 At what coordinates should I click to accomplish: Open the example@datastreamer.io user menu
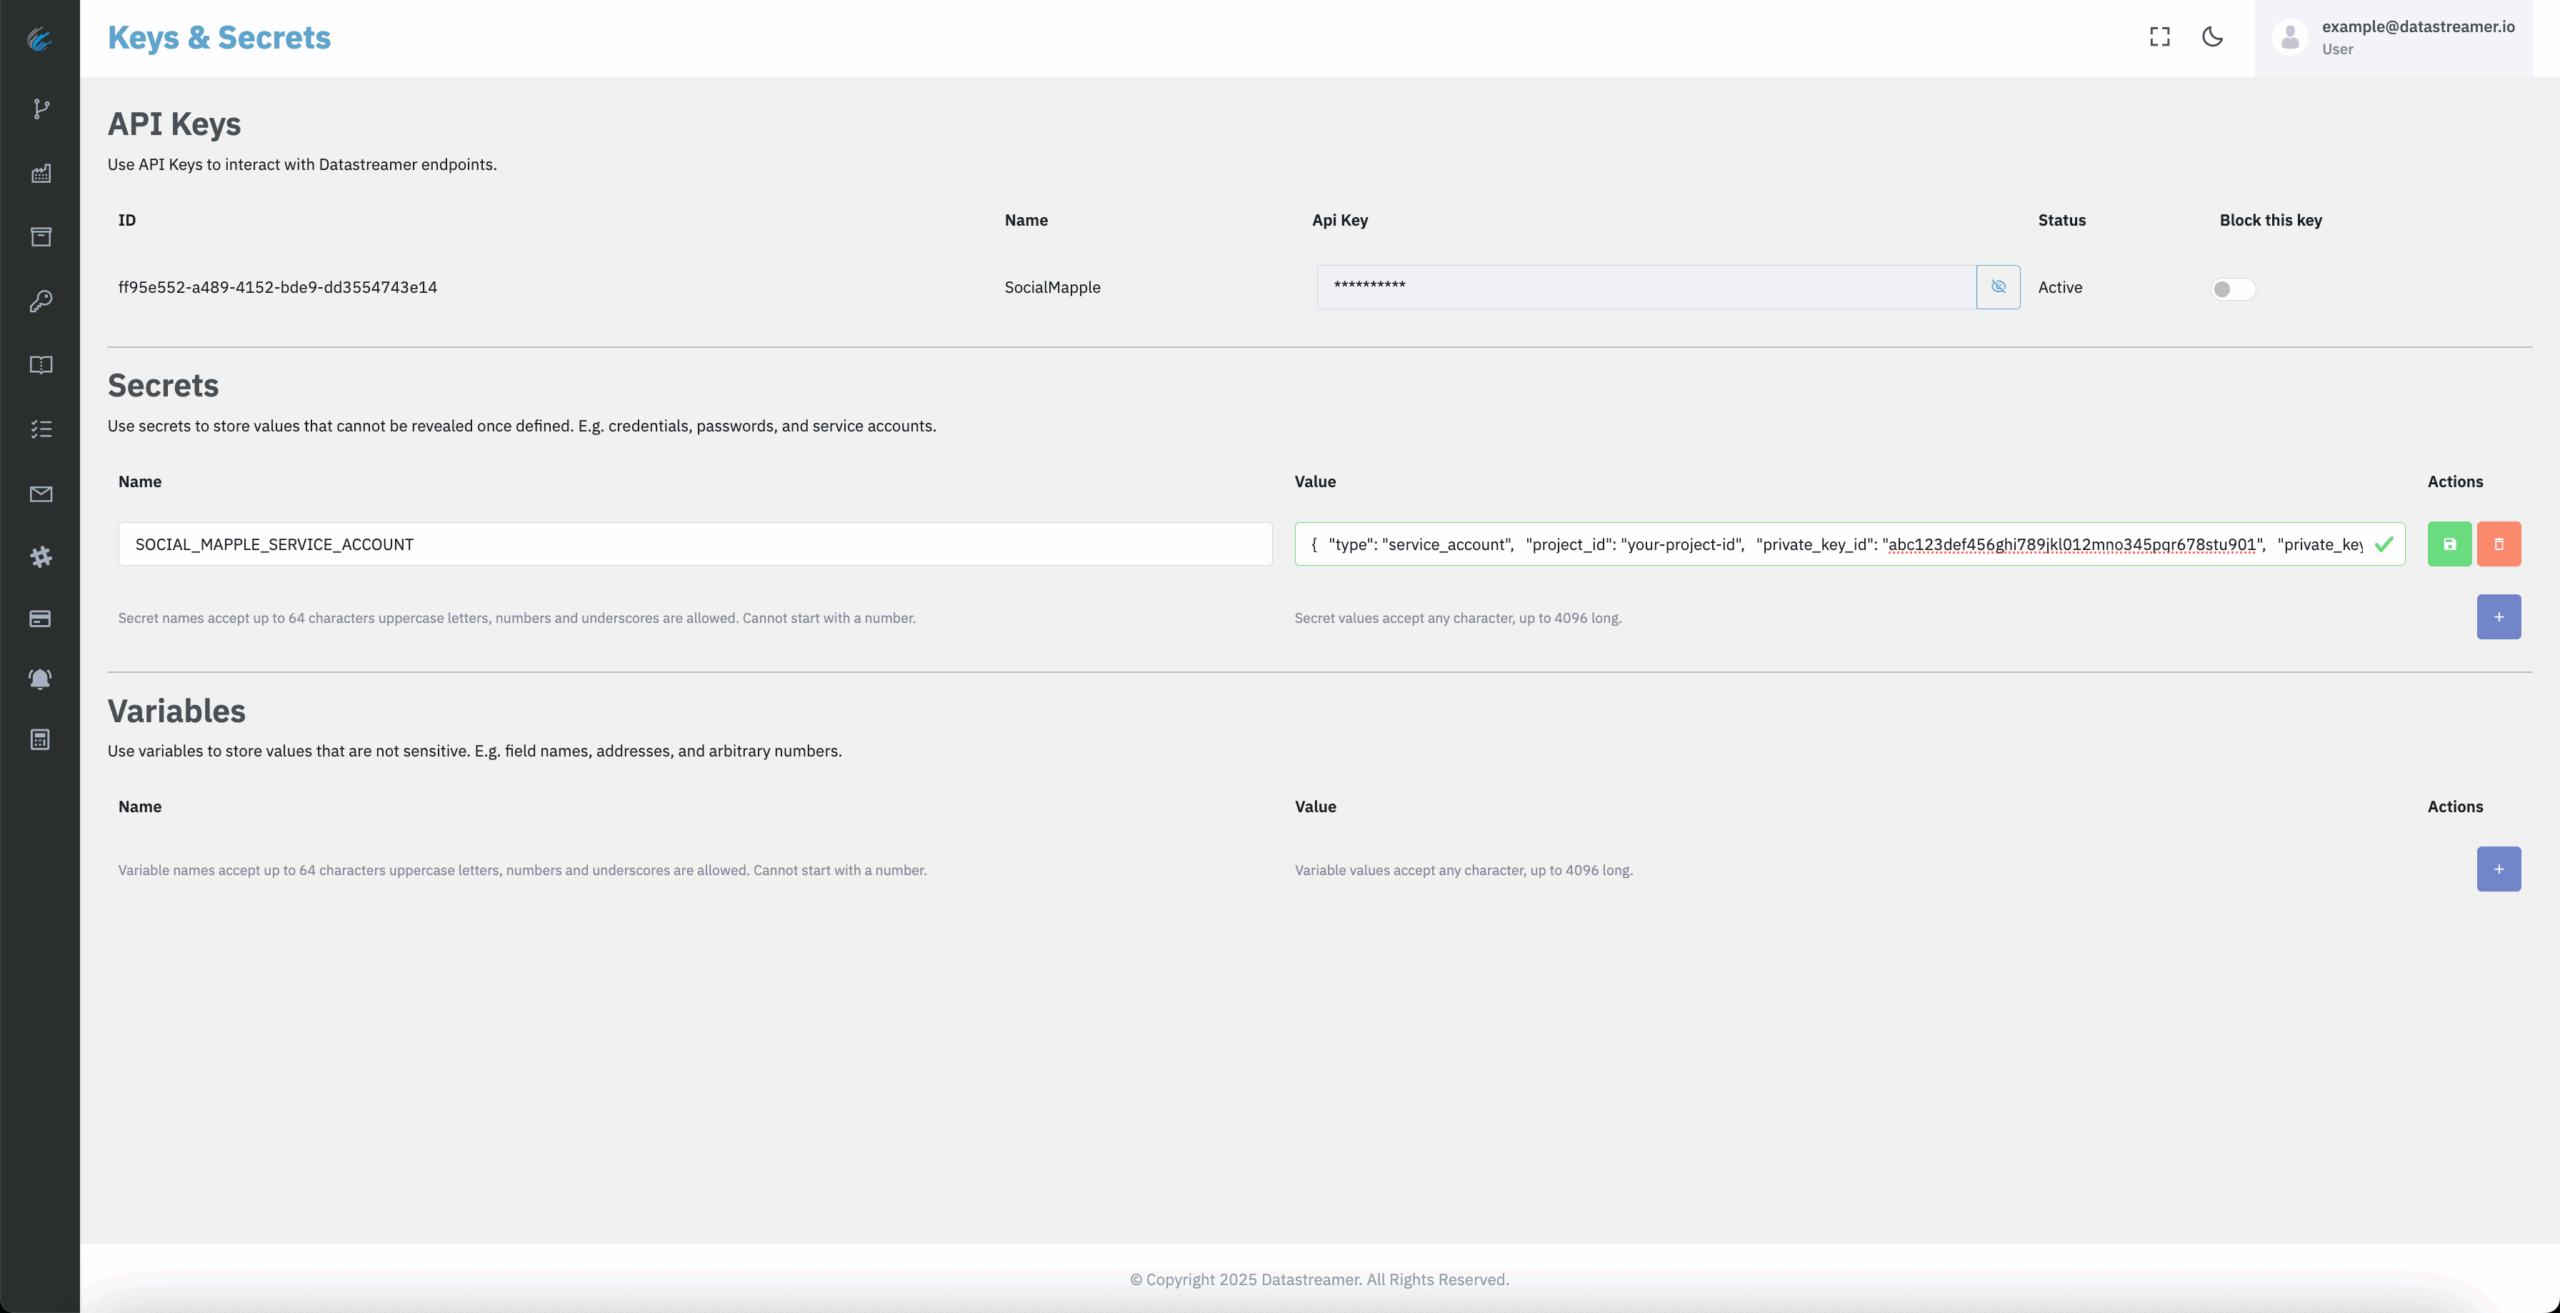(x=2393, y=37)
